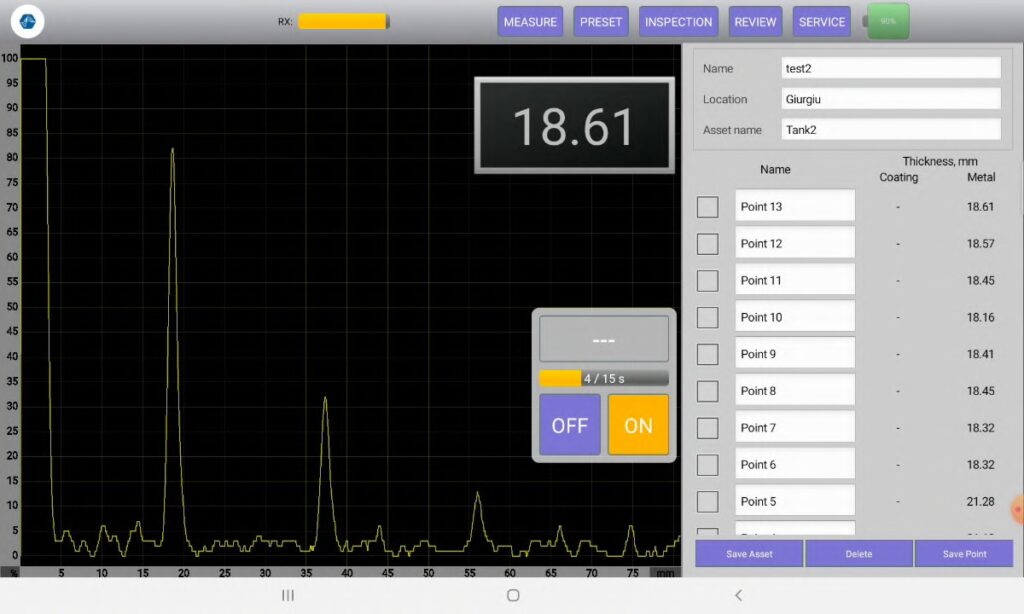Tap the app logo icon

(x=27, y=22)
